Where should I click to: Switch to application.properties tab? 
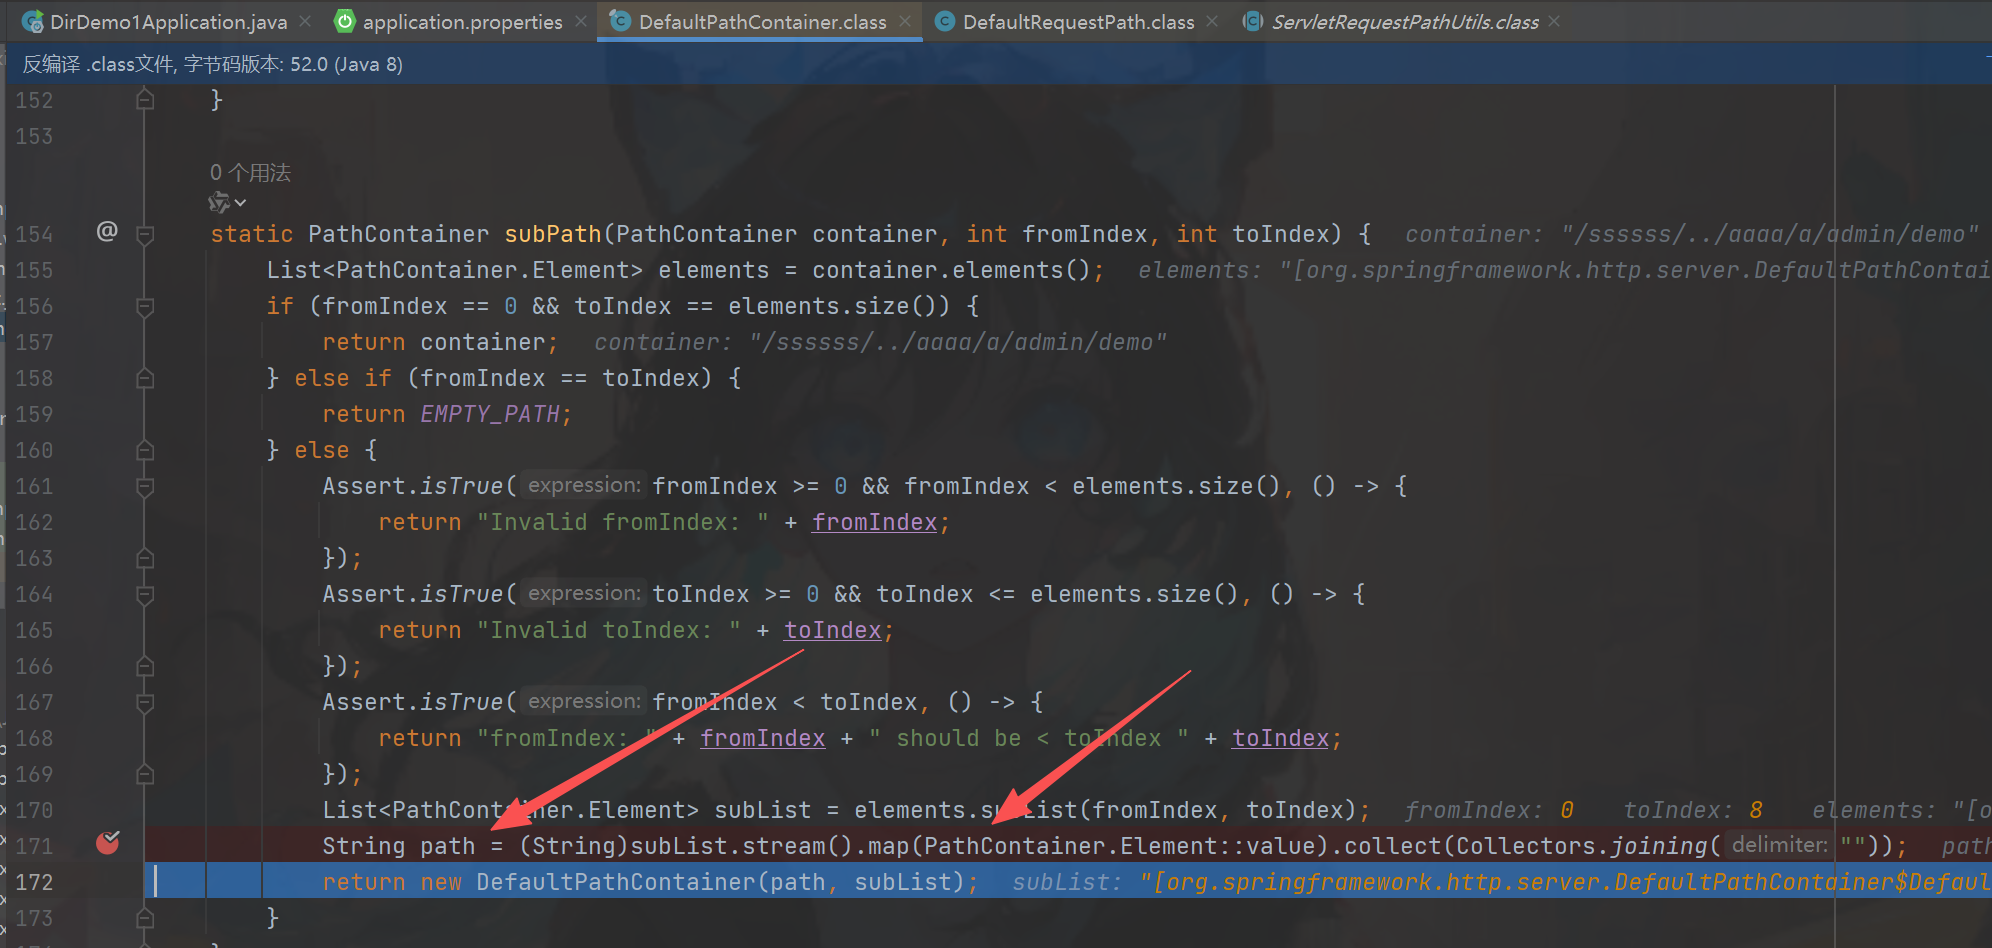pos(462,22)
